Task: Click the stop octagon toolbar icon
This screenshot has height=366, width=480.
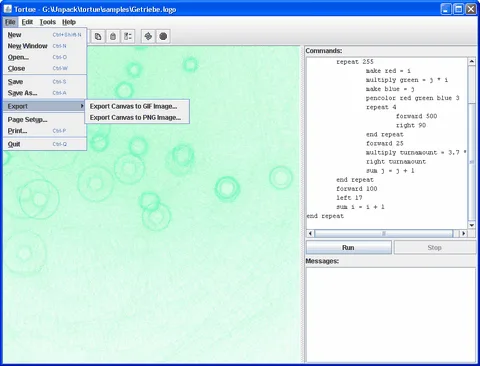Action: click(163, 36)
